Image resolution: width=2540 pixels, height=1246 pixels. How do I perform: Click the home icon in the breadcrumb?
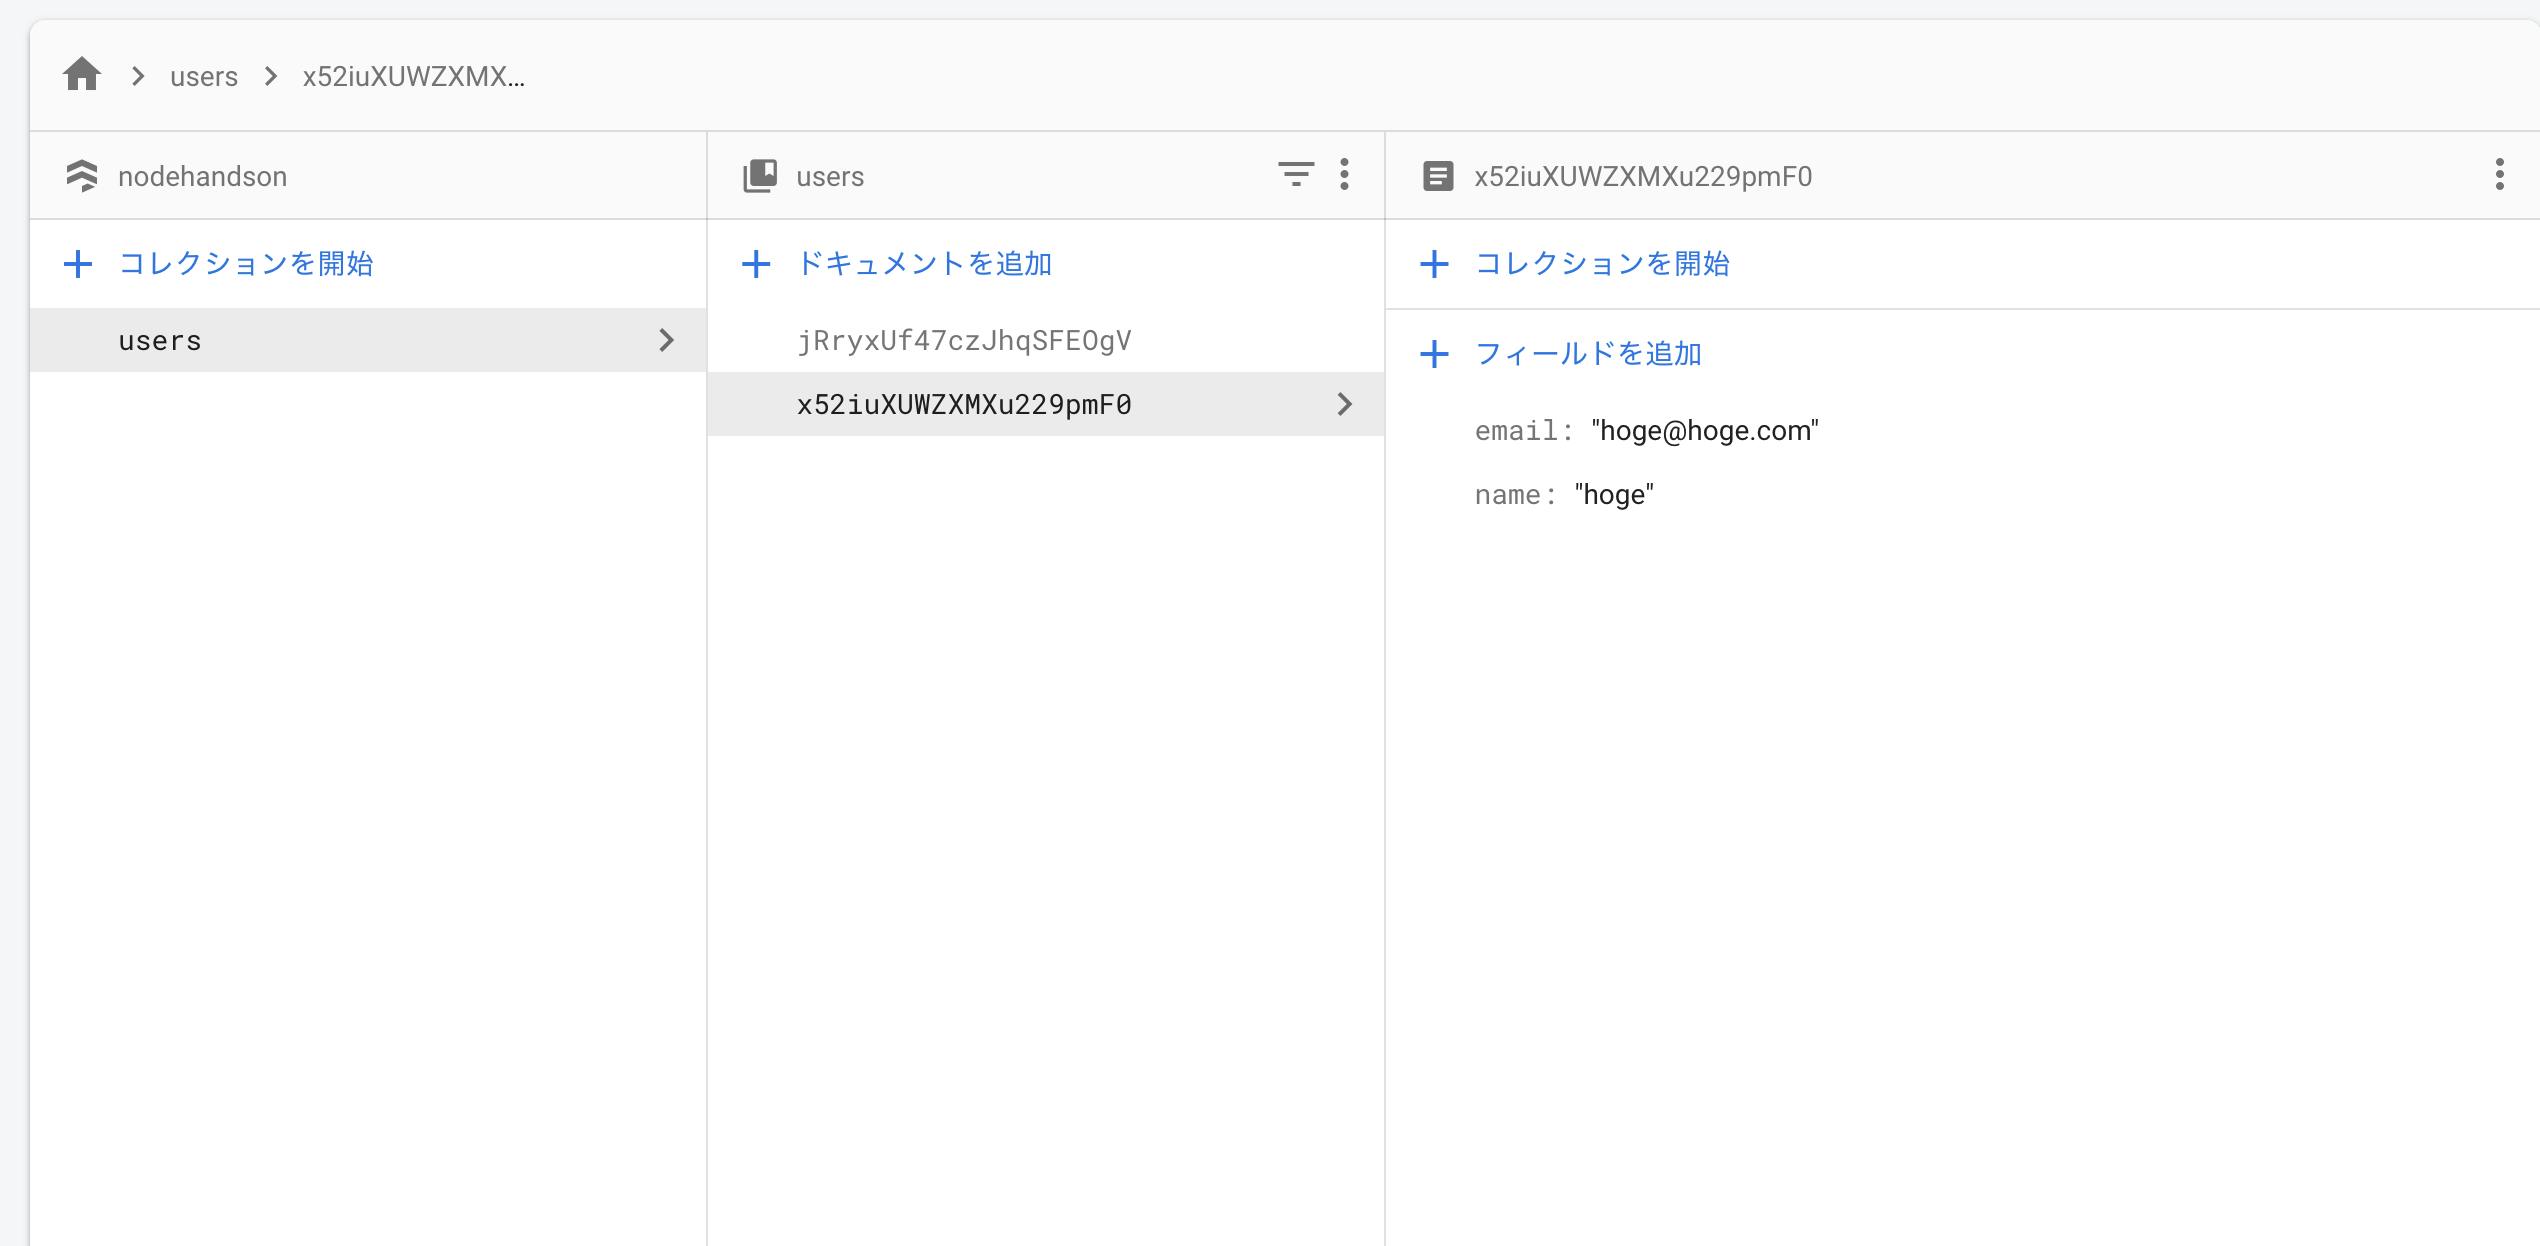(83, 75)
